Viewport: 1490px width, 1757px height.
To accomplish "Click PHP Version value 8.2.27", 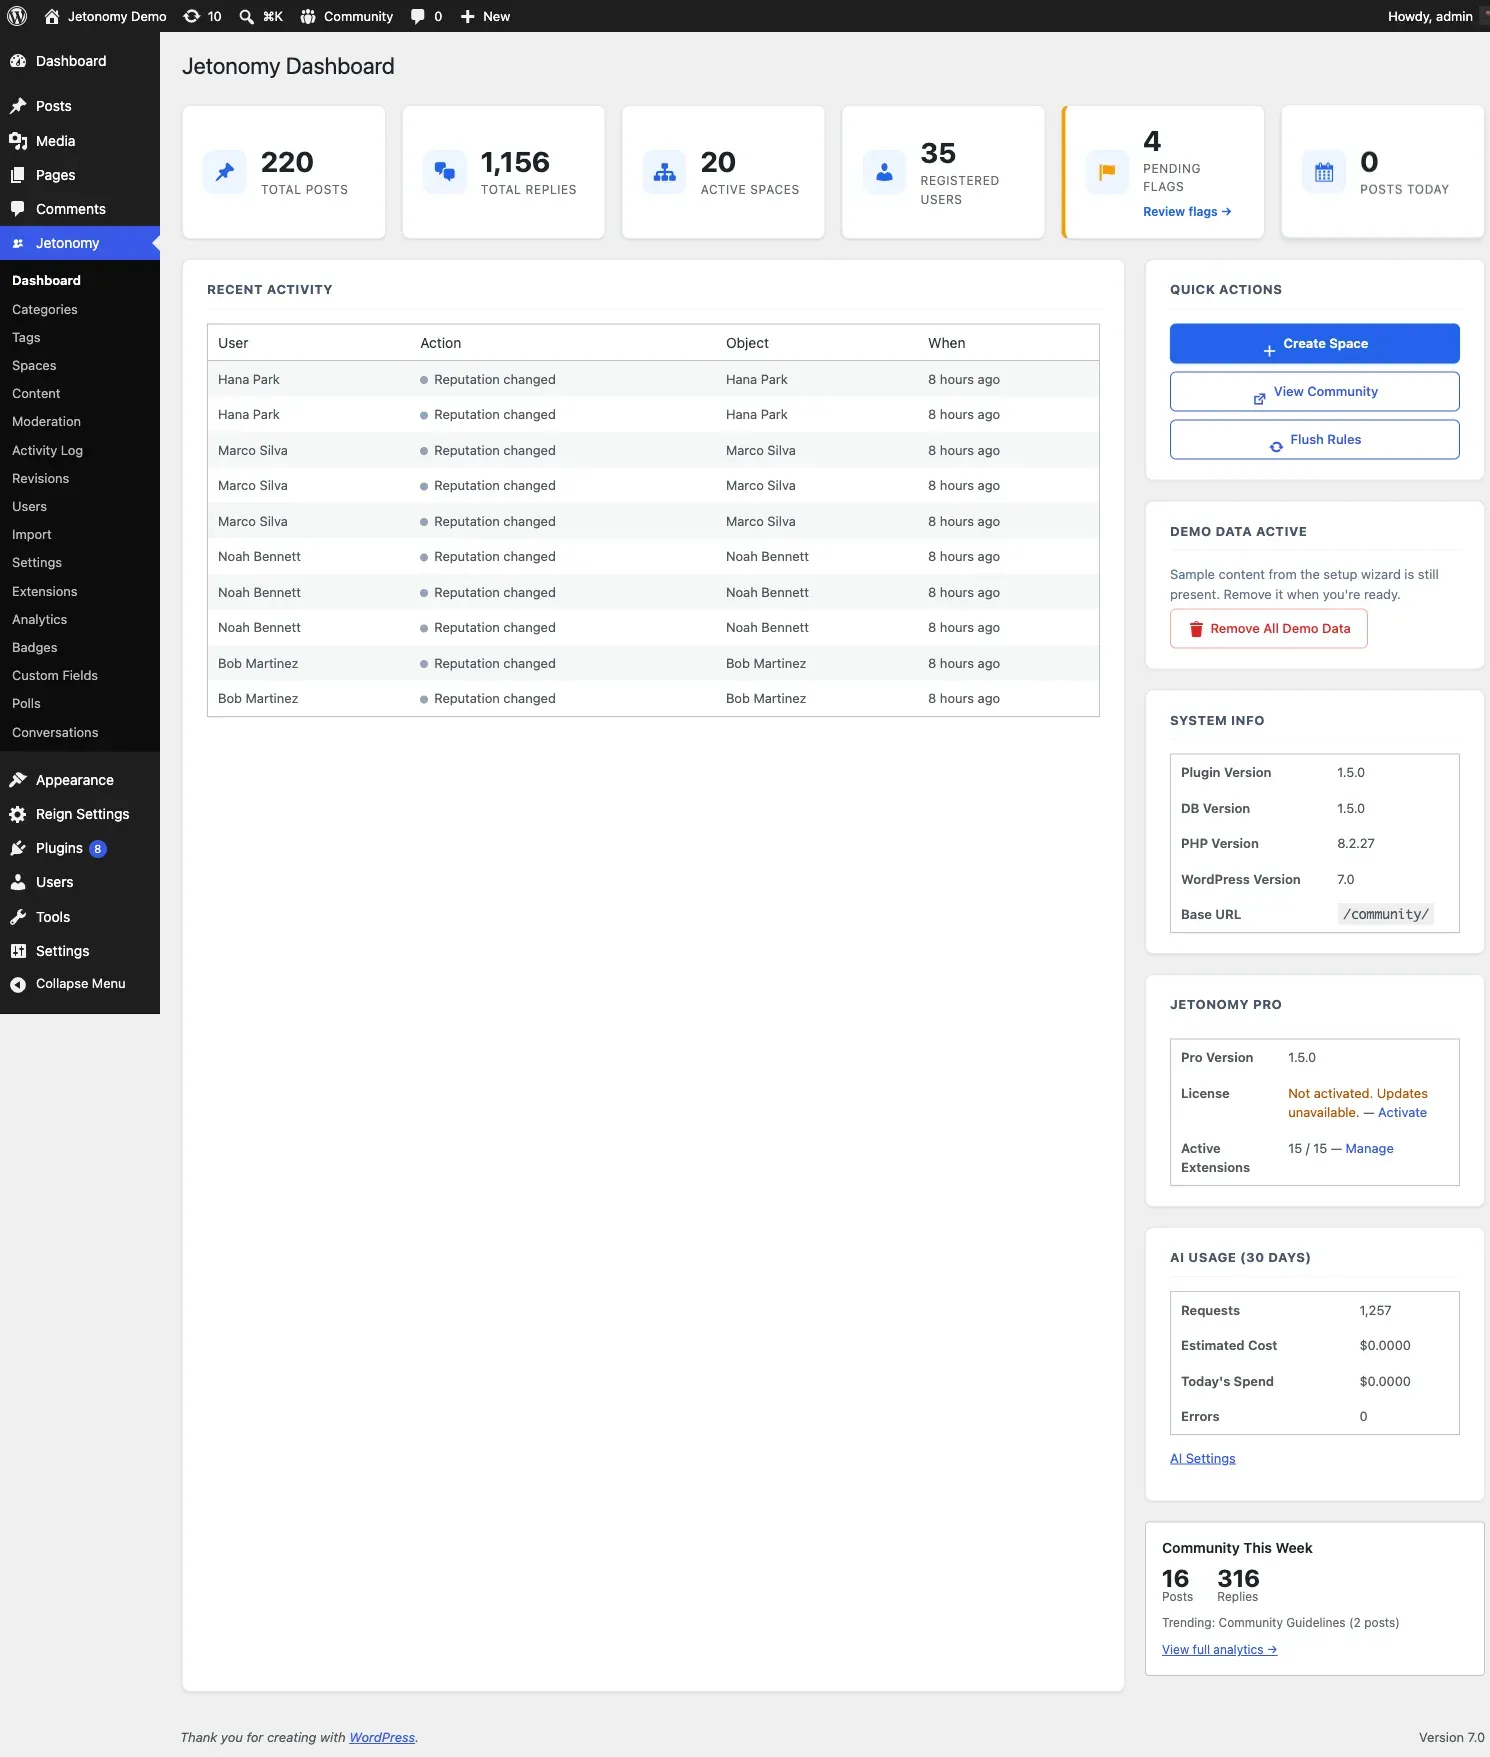I will (1356, 844).
